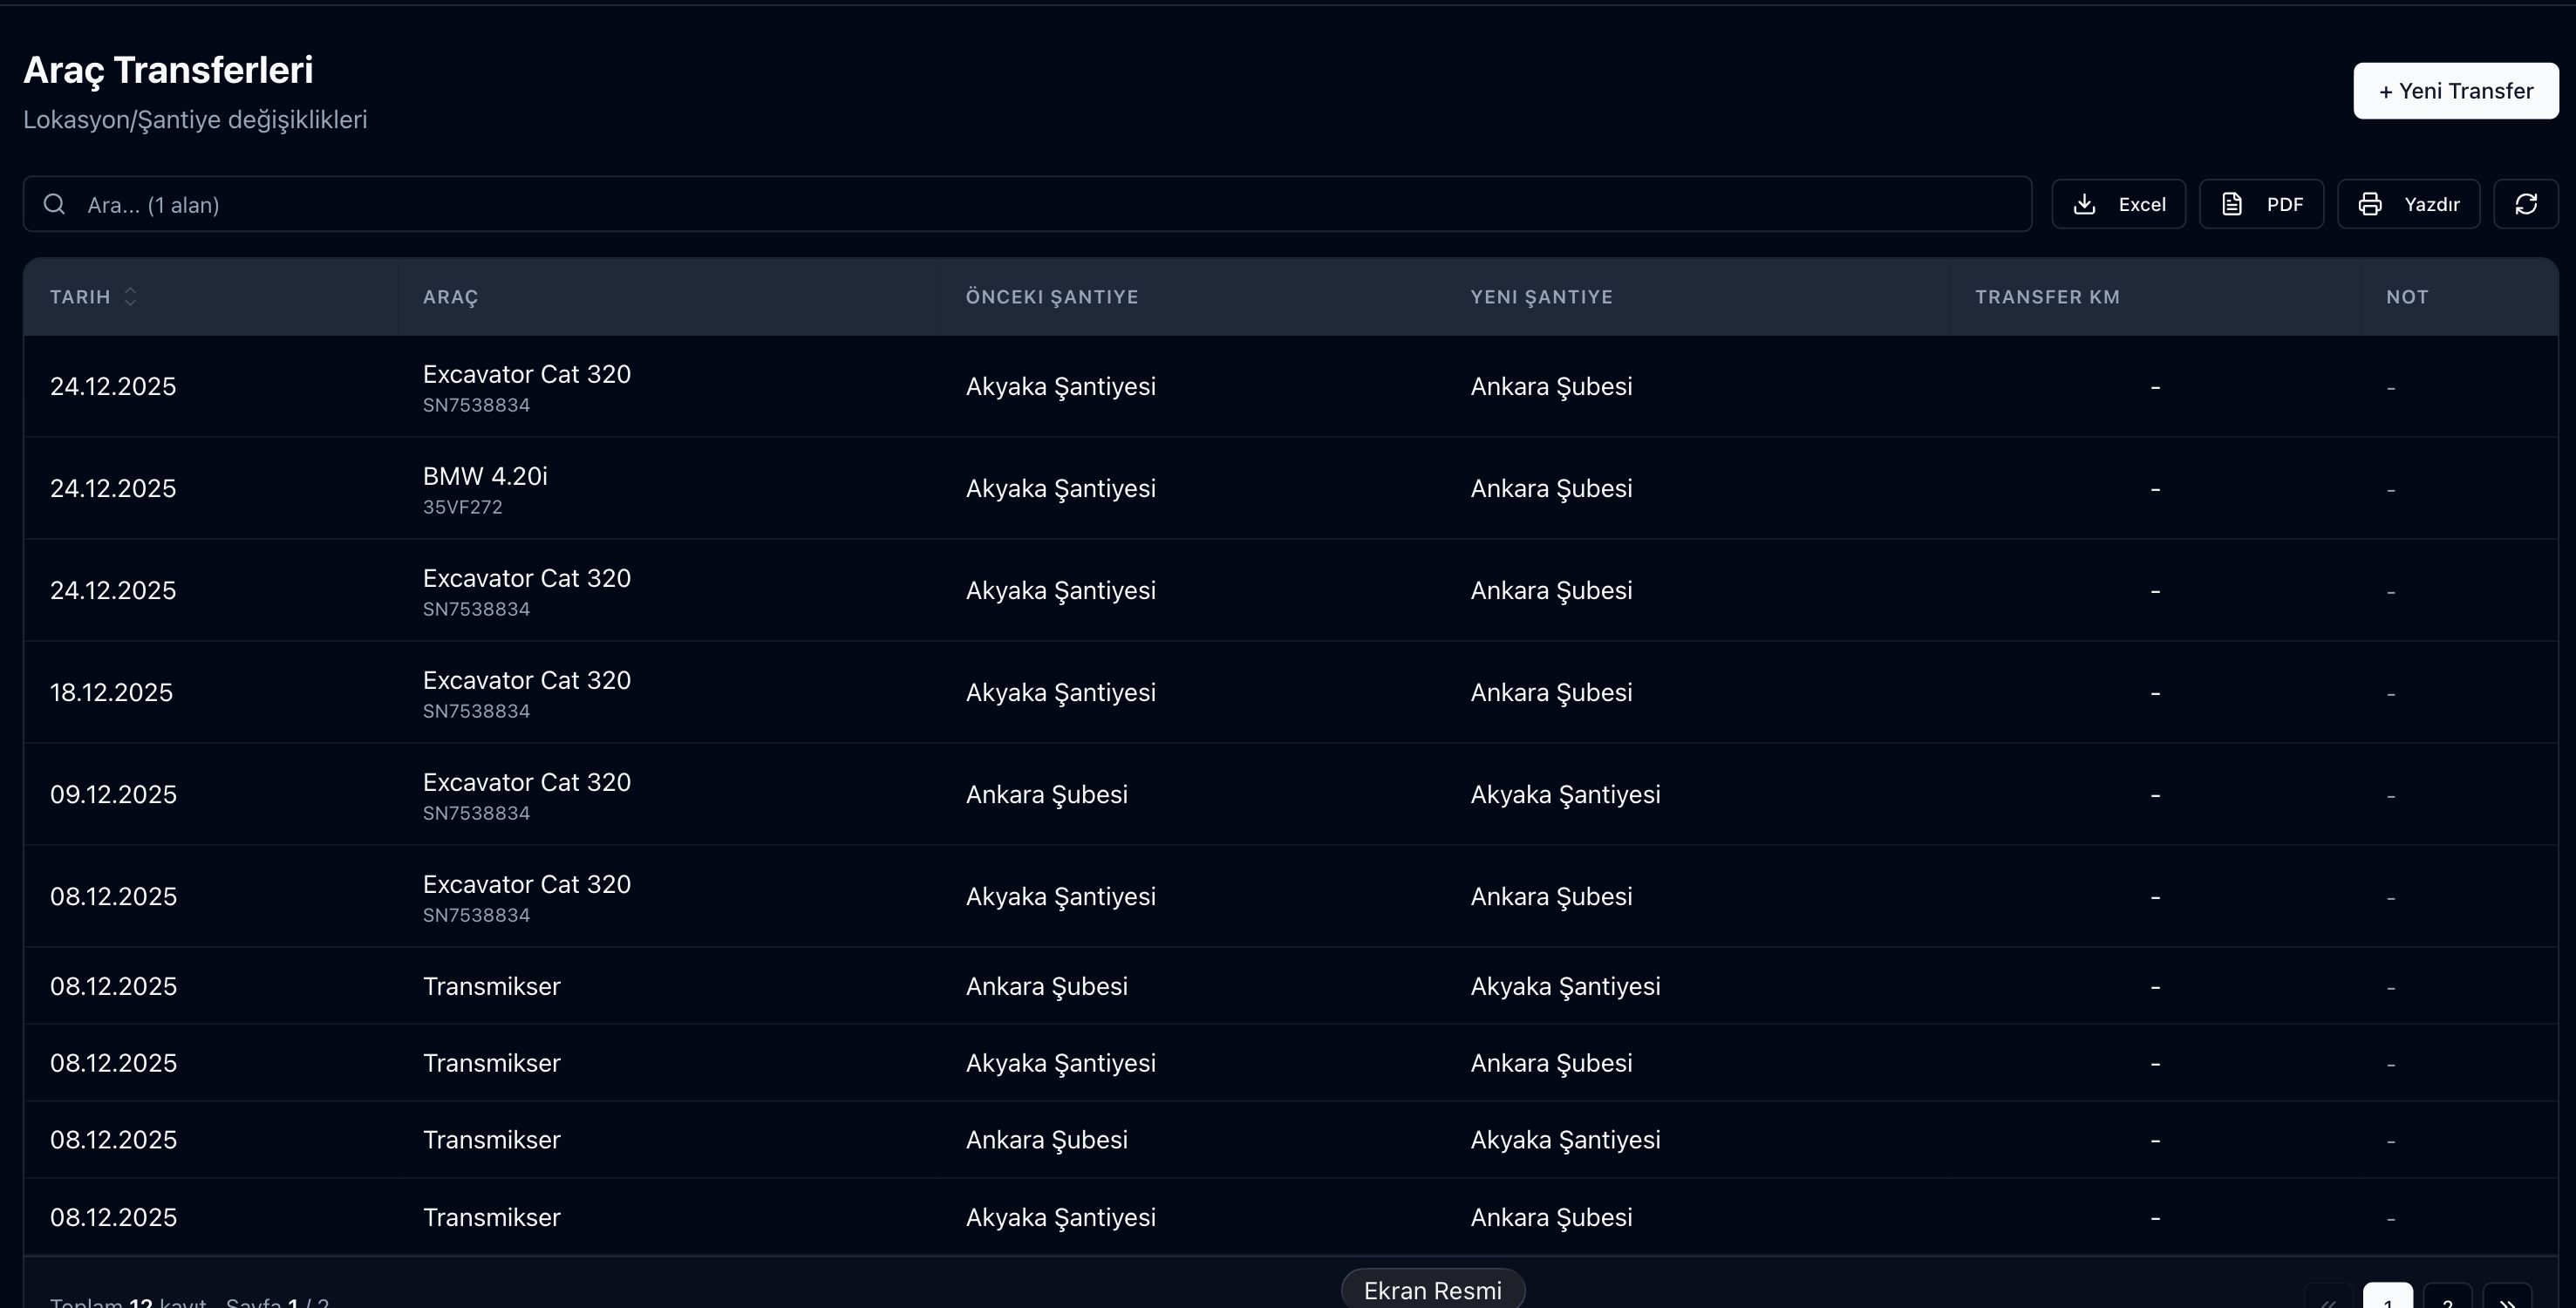Image resolution: width=2576 pixels, height=1308 pixels.
Task: Select Akyaka Şantiyesi in the BMW 4.20i row
Action: click(1060, 488)
